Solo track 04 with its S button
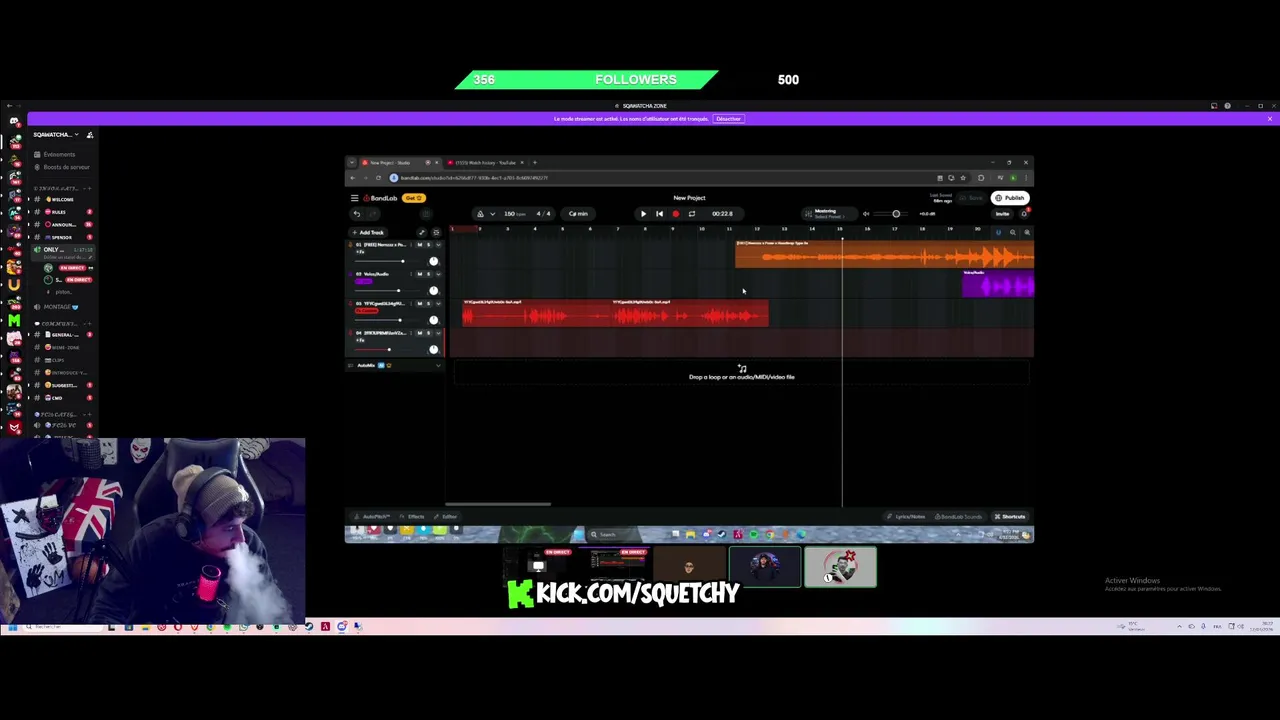The image size is (1280, 720). 429,333
